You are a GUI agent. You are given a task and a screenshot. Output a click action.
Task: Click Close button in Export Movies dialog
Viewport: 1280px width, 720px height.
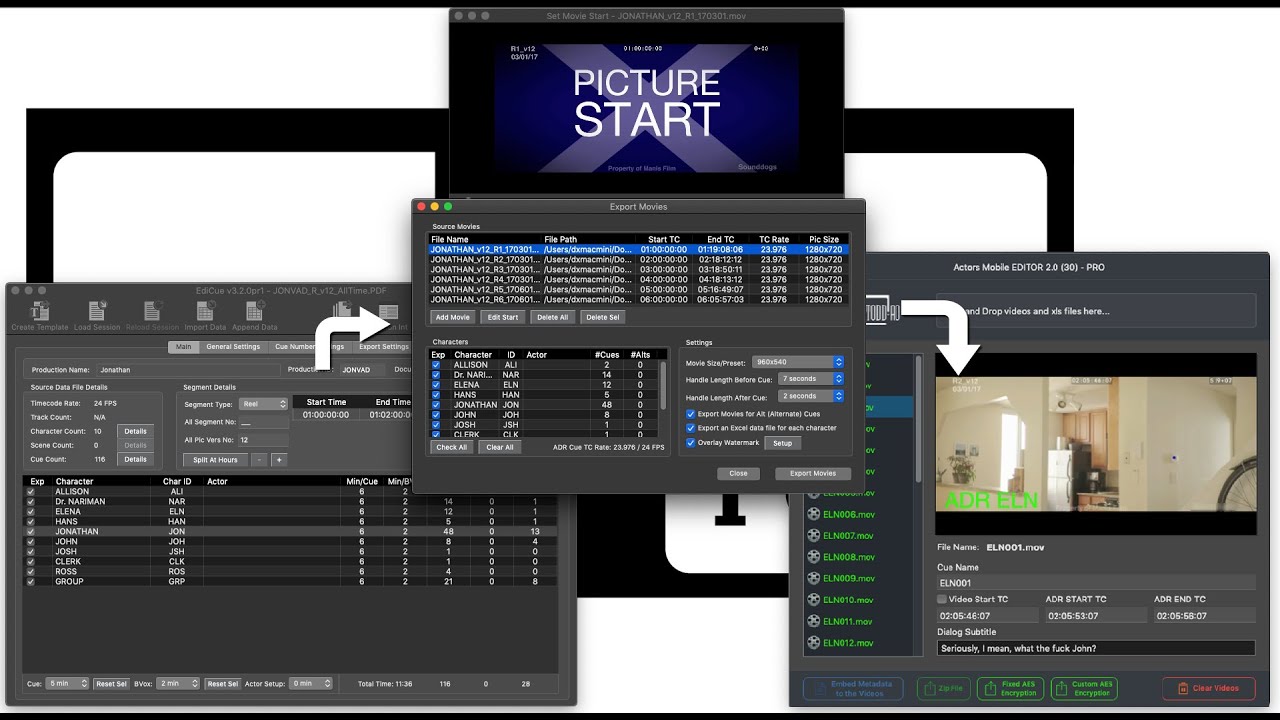click(x=738, y=473)
